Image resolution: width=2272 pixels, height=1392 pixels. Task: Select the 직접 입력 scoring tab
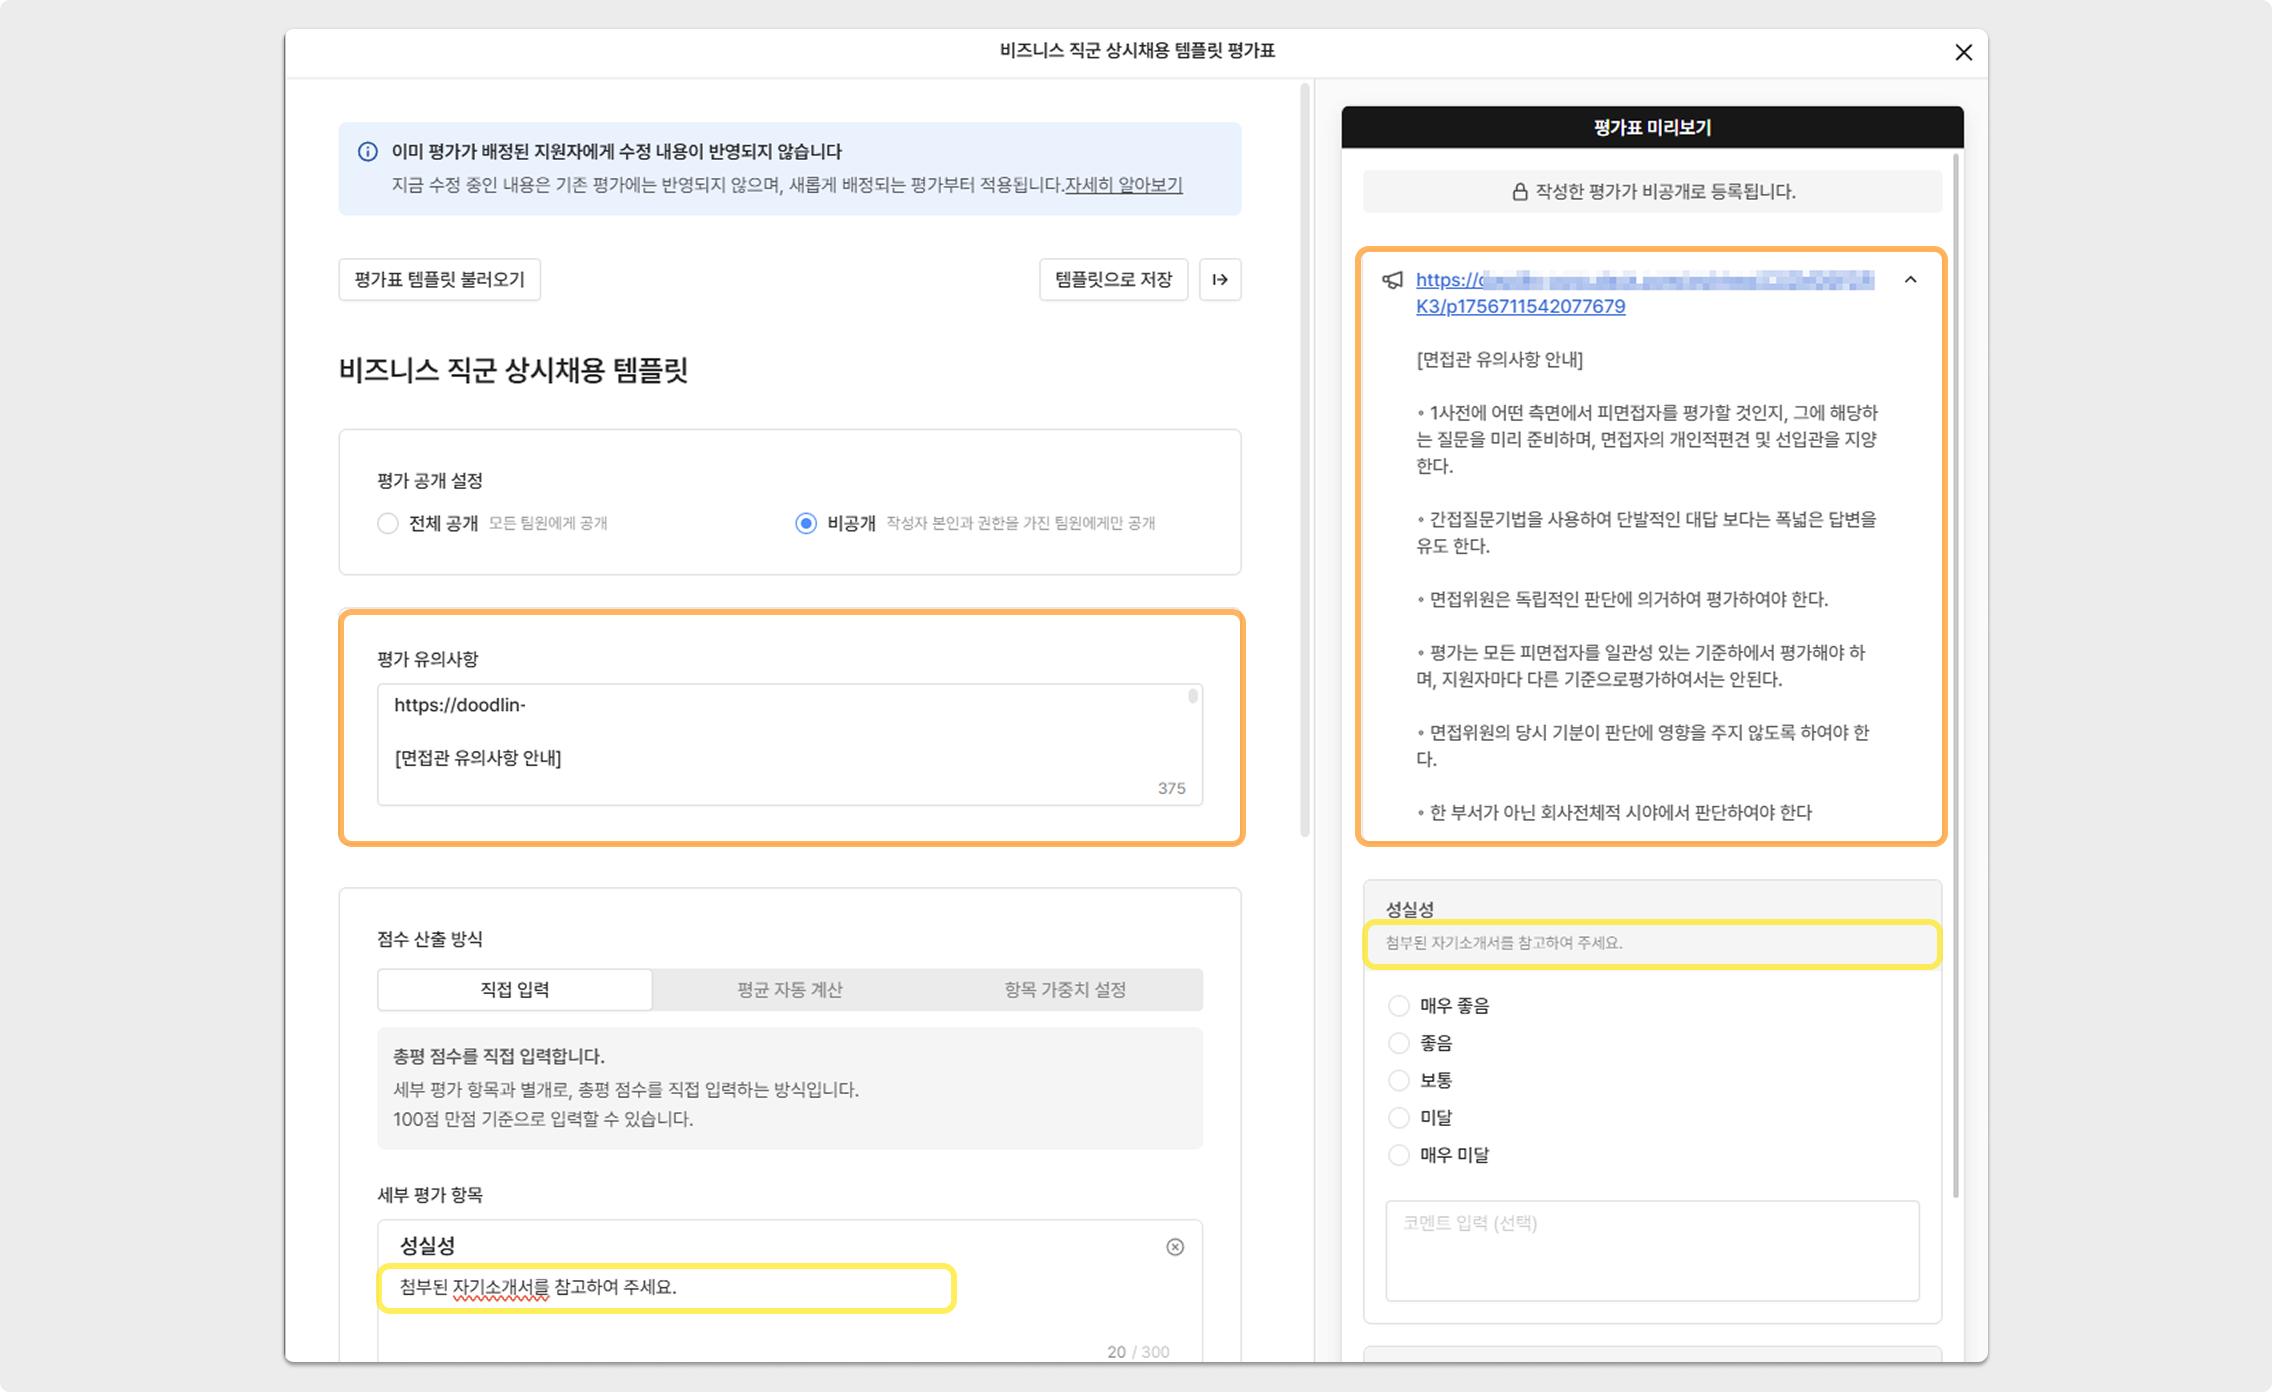[x=515, y=990]
